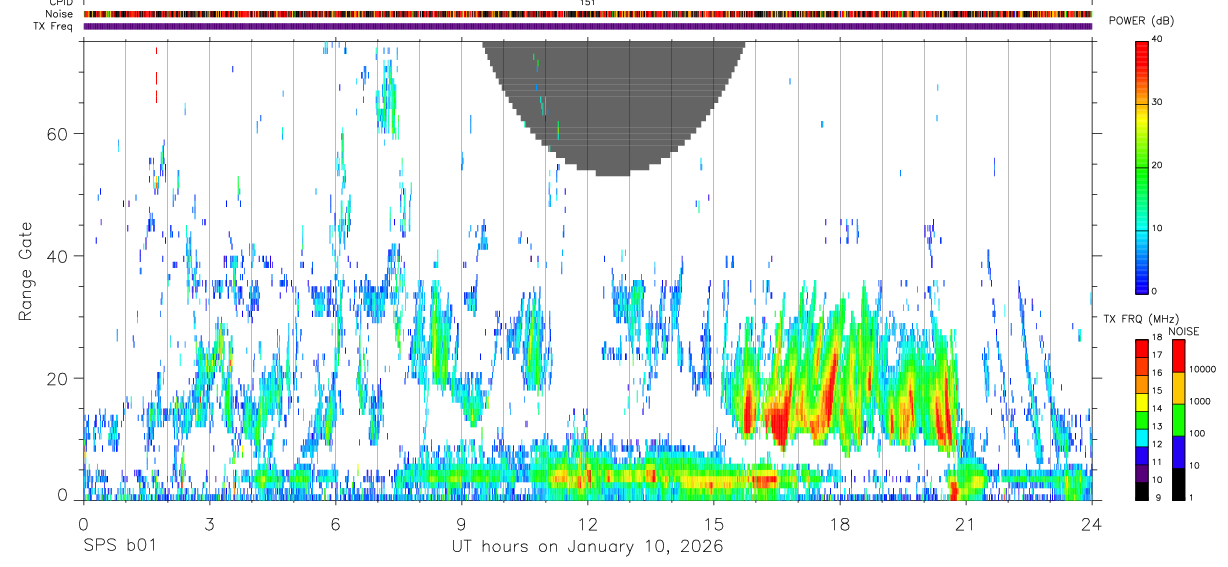Click the green swatch in NOISE legend
The height and width of the screenshot is (567, 1228).
coord(1179,420)
